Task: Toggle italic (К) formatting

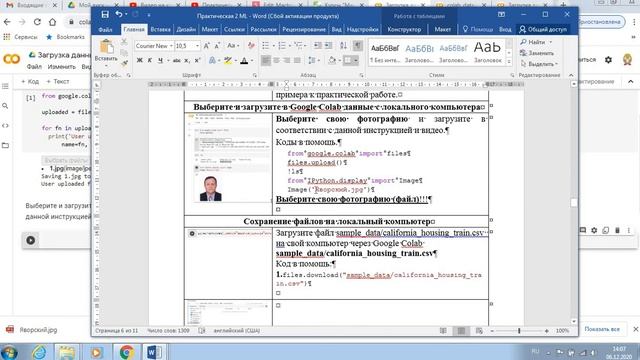Action: [149, 60]
